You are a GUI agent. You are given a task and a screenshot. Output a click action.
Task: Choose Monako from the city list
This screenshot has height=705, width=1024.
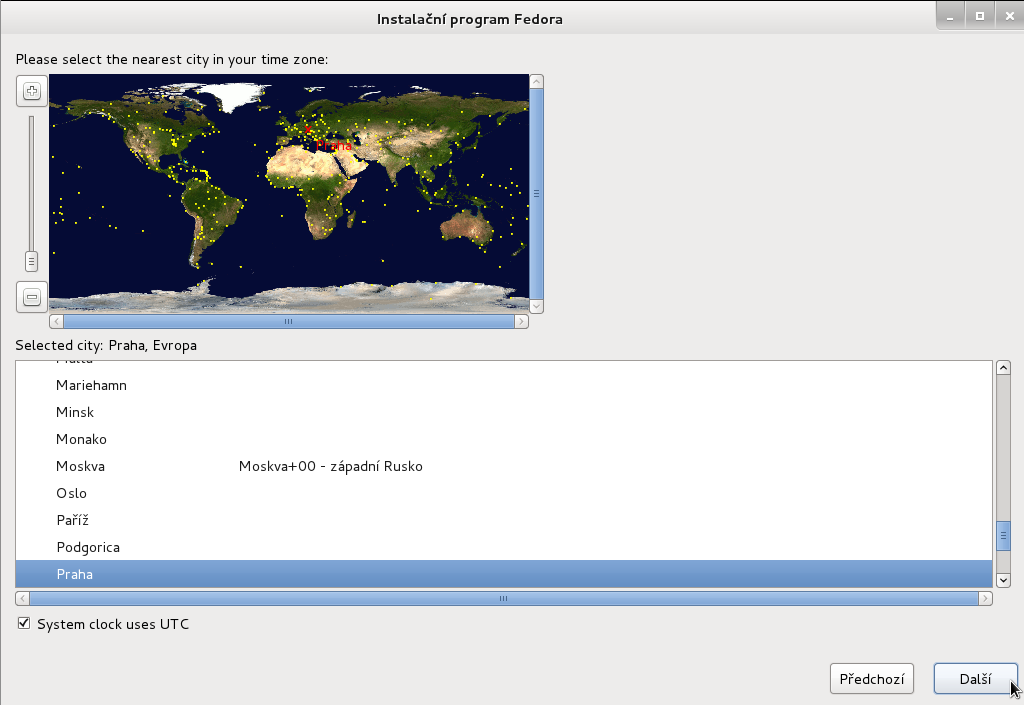81,439
